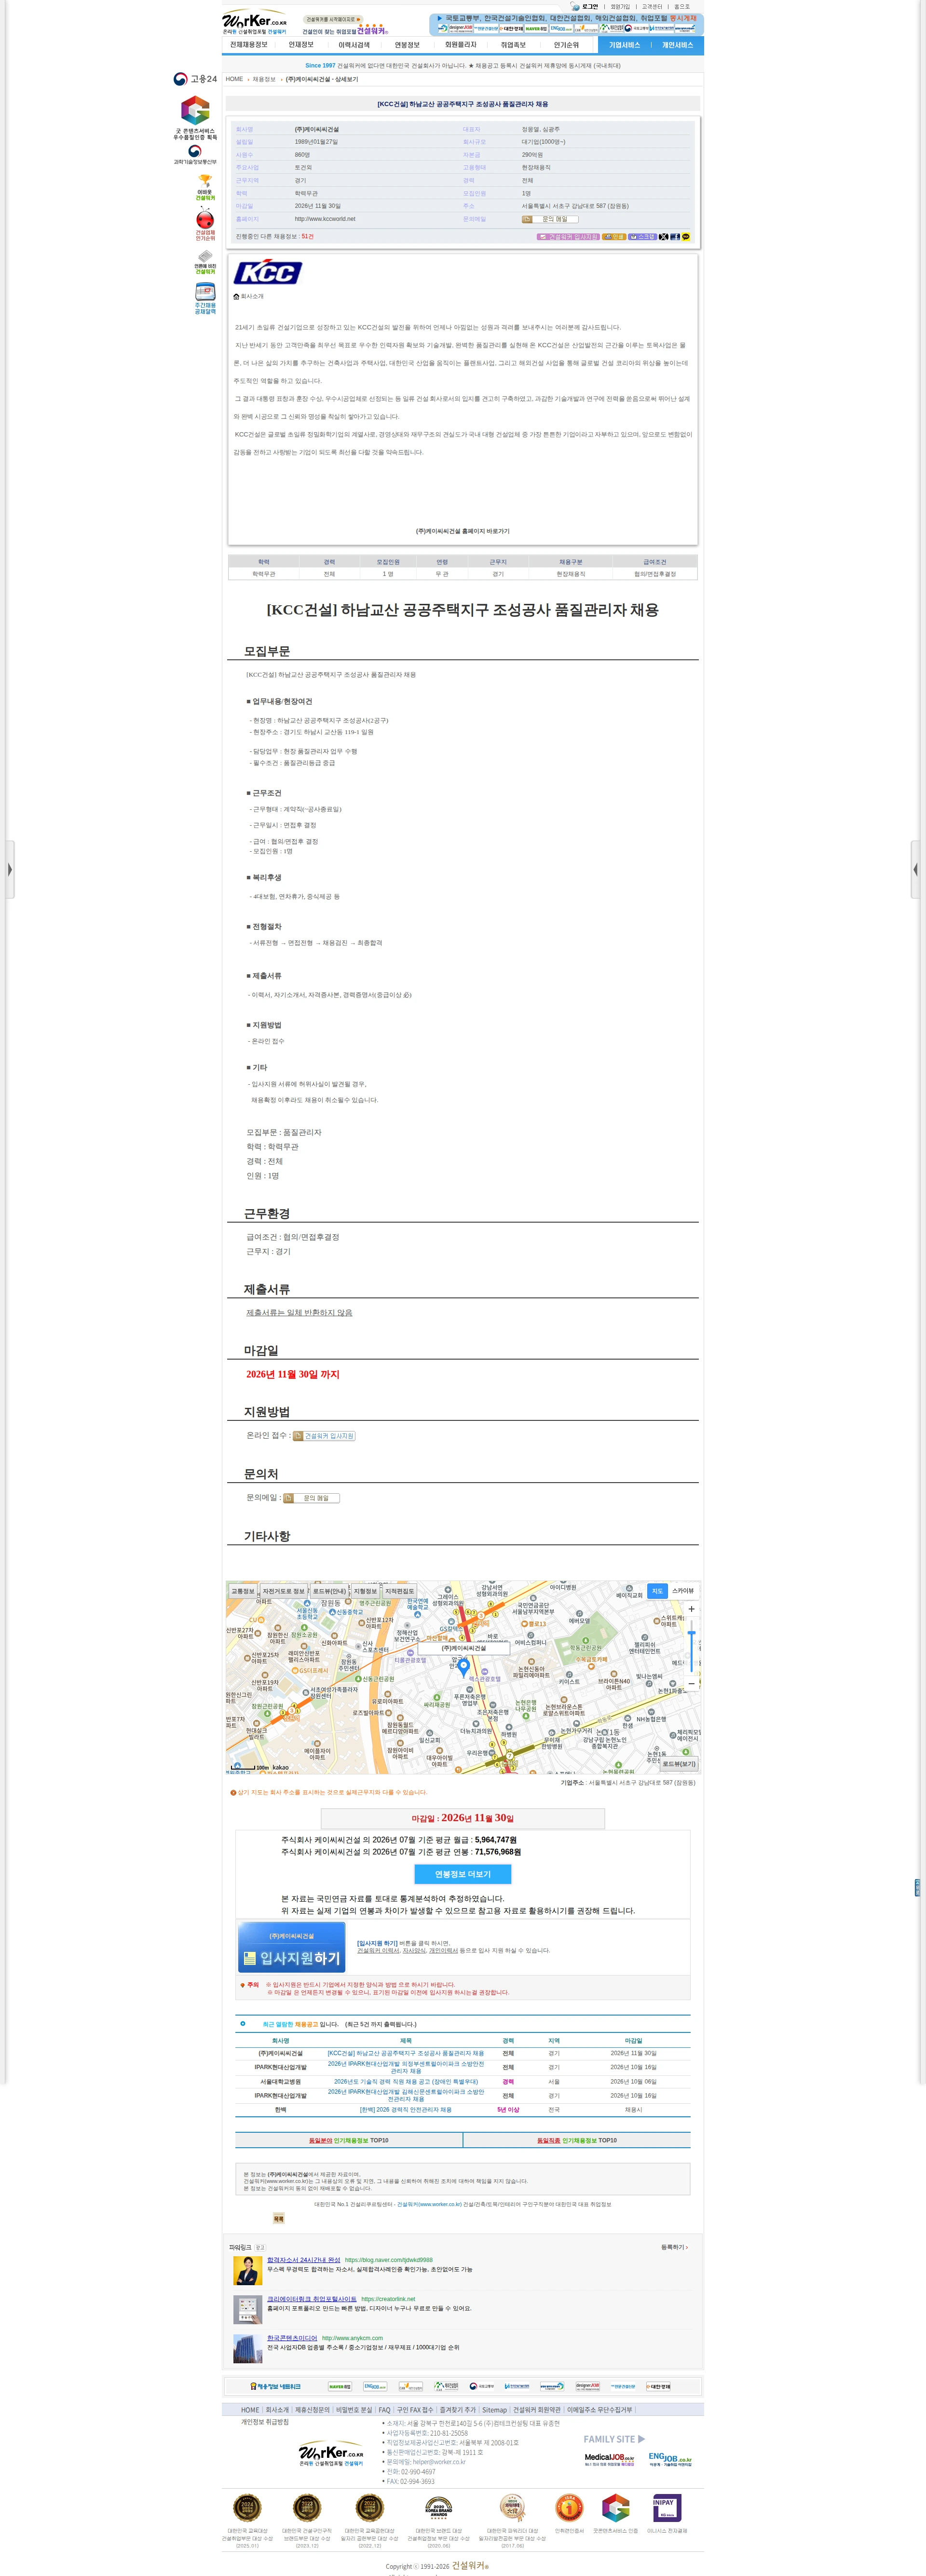Click the large 입사지원하기 button
The width and height of the screenshot is (926, 2576).
[x=292, y=1946]
